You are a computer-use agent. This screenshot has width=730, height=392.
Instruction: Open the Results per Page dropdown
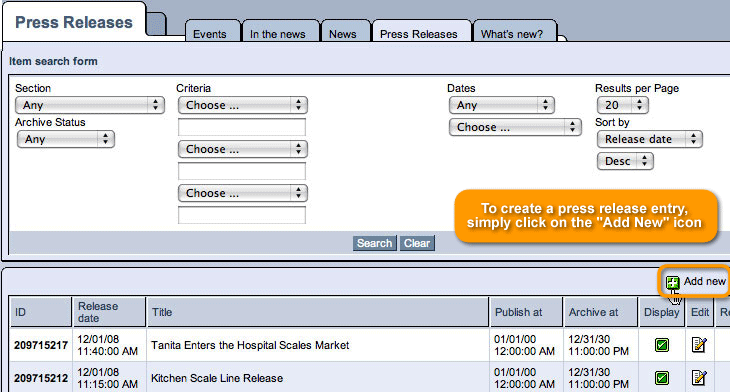click(x=622, y=105)
